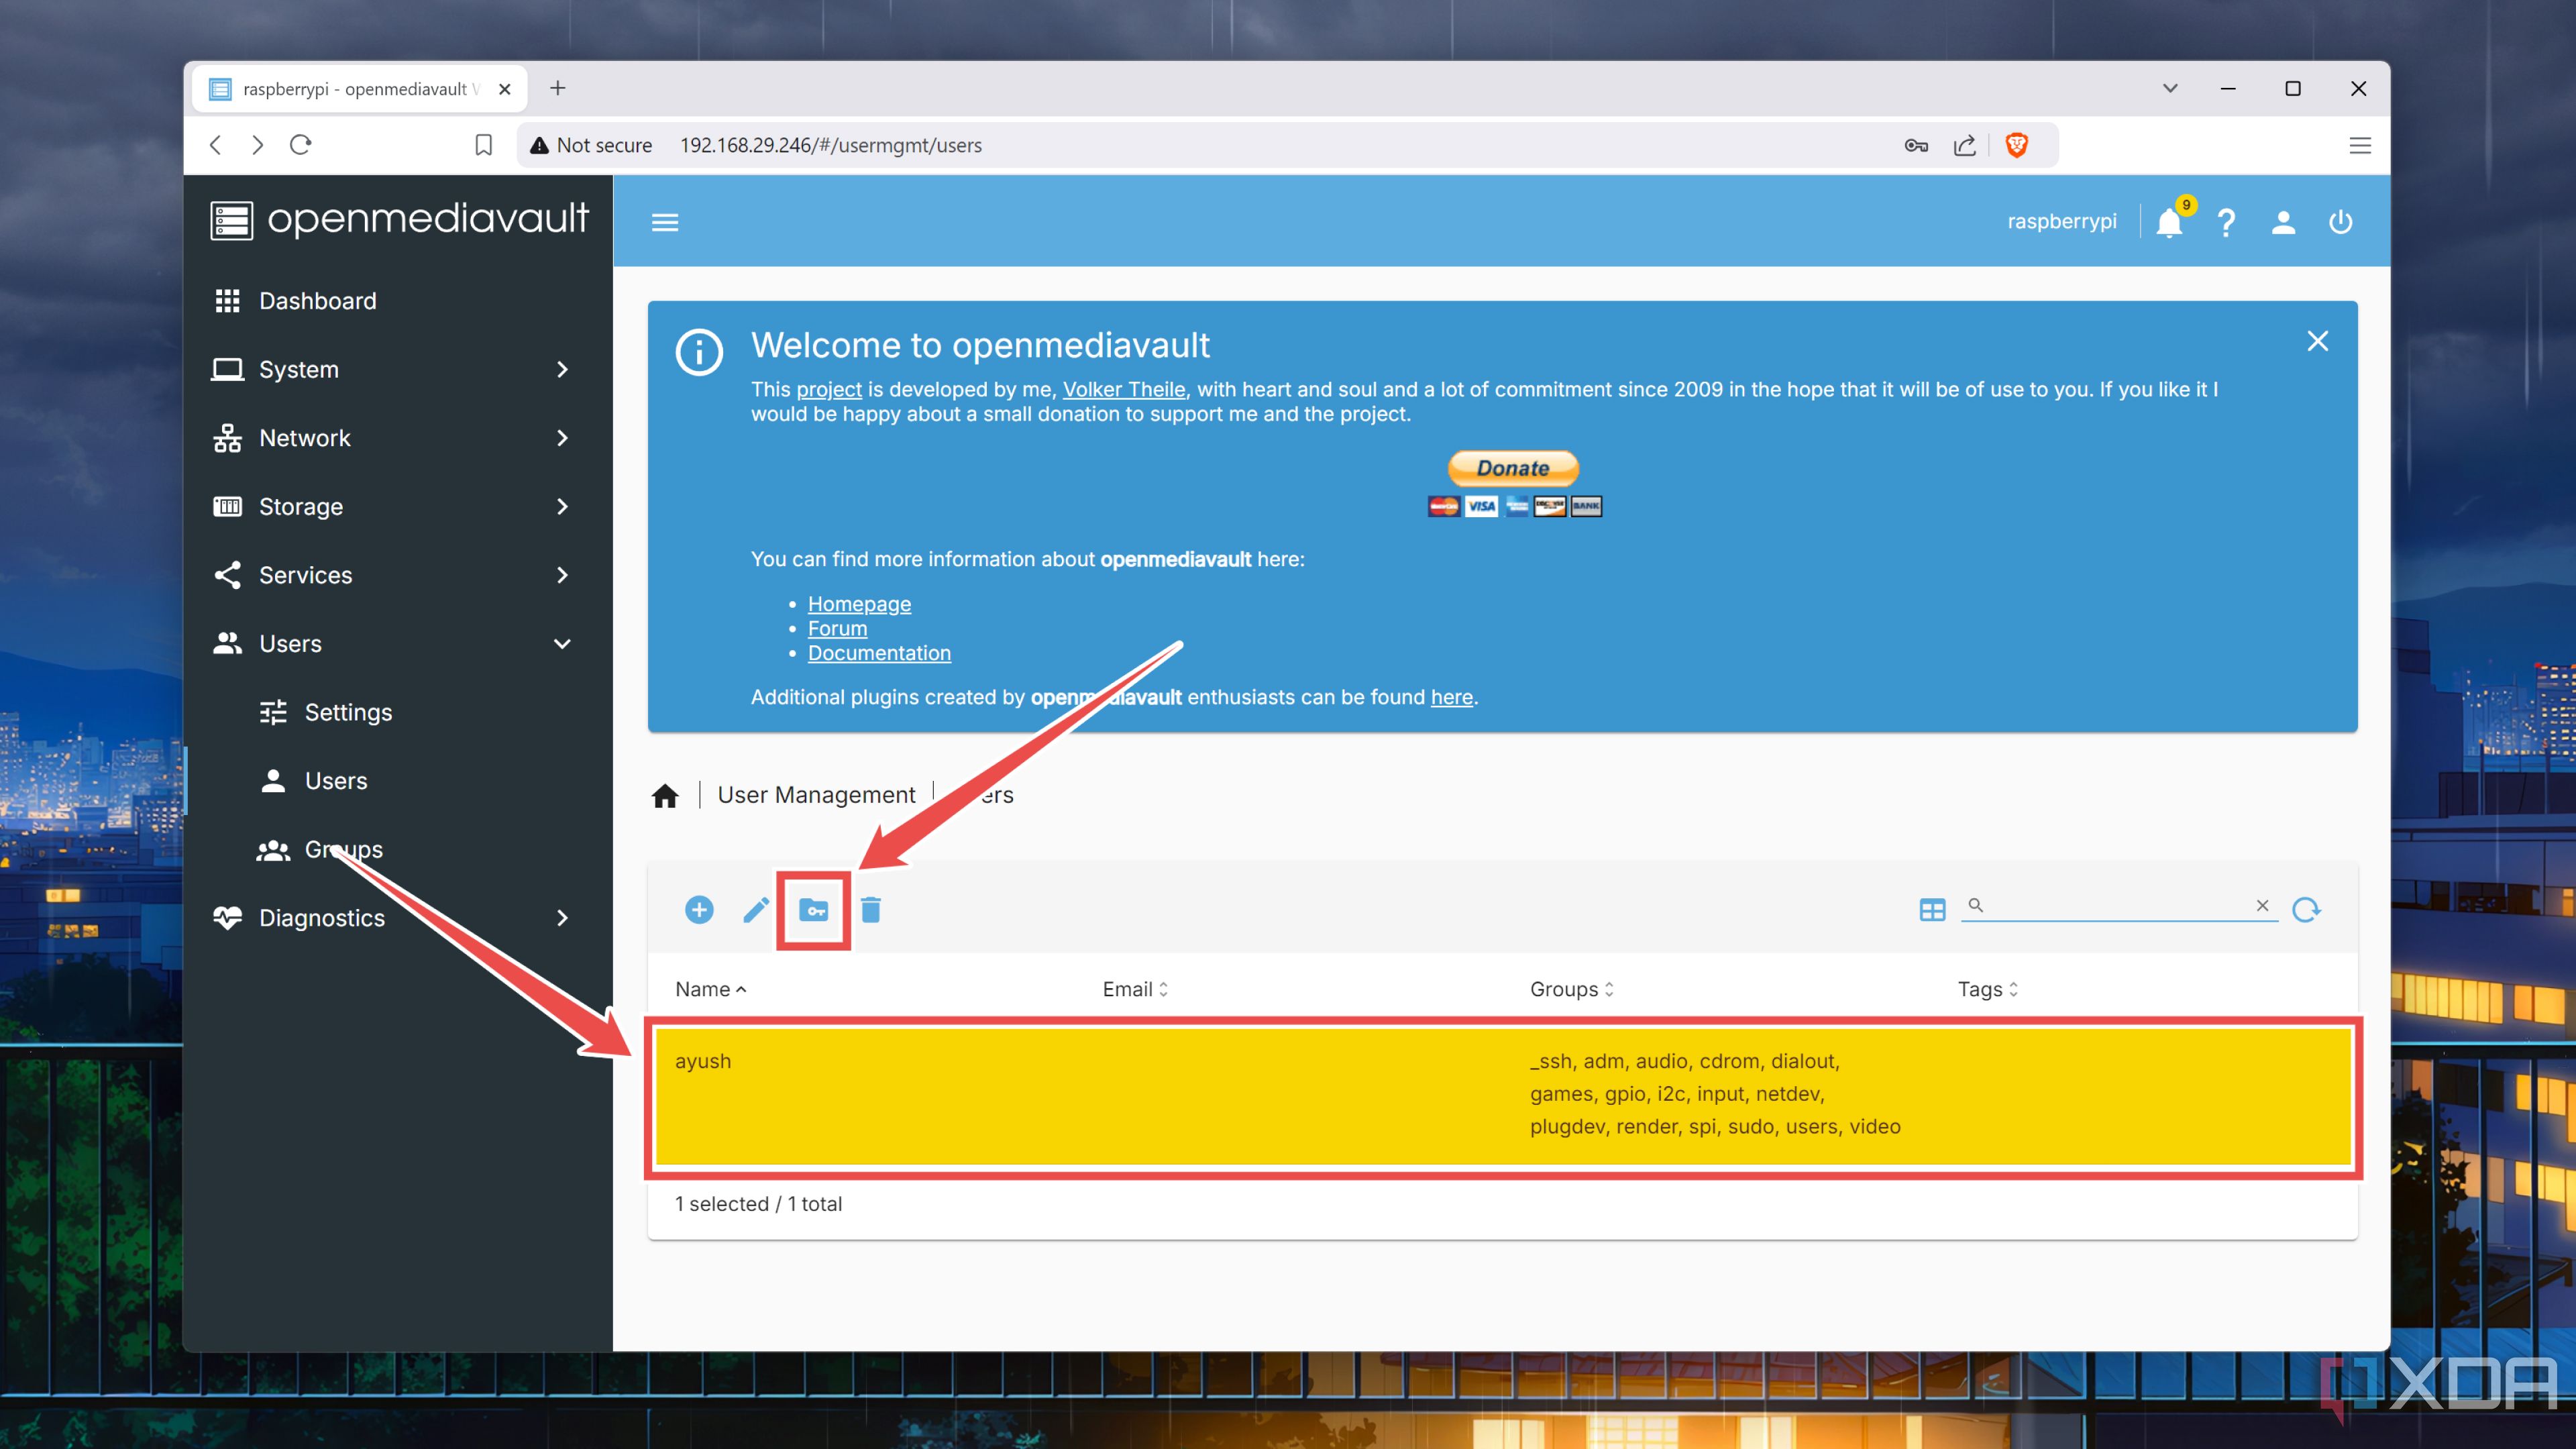
Task: Click the import user icon
Action: coord(814,910)
